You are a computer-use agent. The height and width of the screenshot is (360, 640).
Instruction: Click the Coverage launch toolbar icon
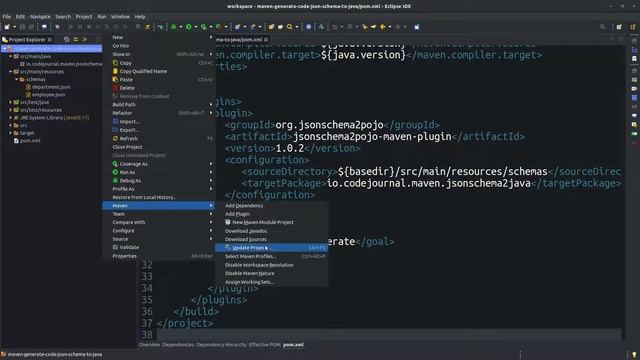[x=204, y=27]
